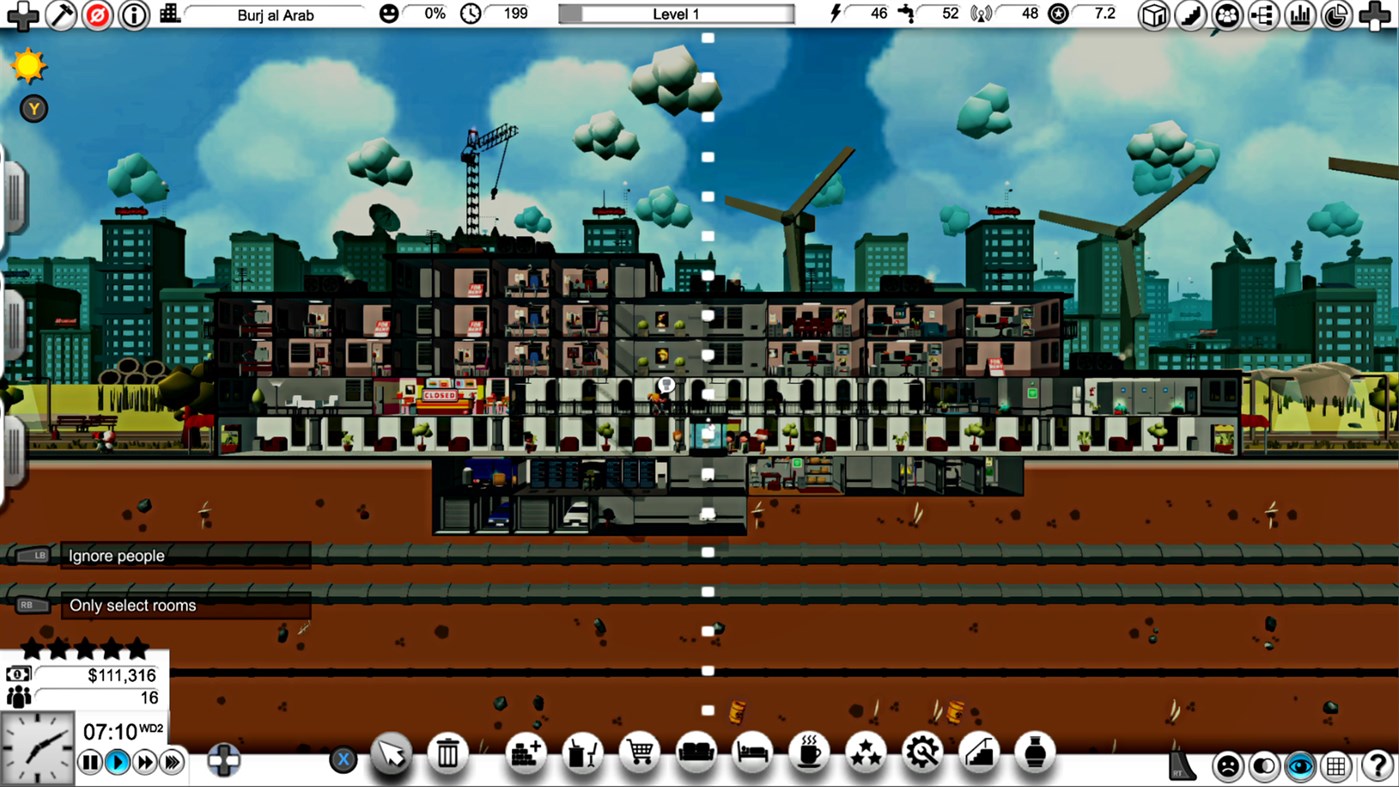Image resolution: width=1399 pixels, height=787 pixels.
Task: Open the stairs transport category
Action: pyautogui.click(x=979, y=753)
